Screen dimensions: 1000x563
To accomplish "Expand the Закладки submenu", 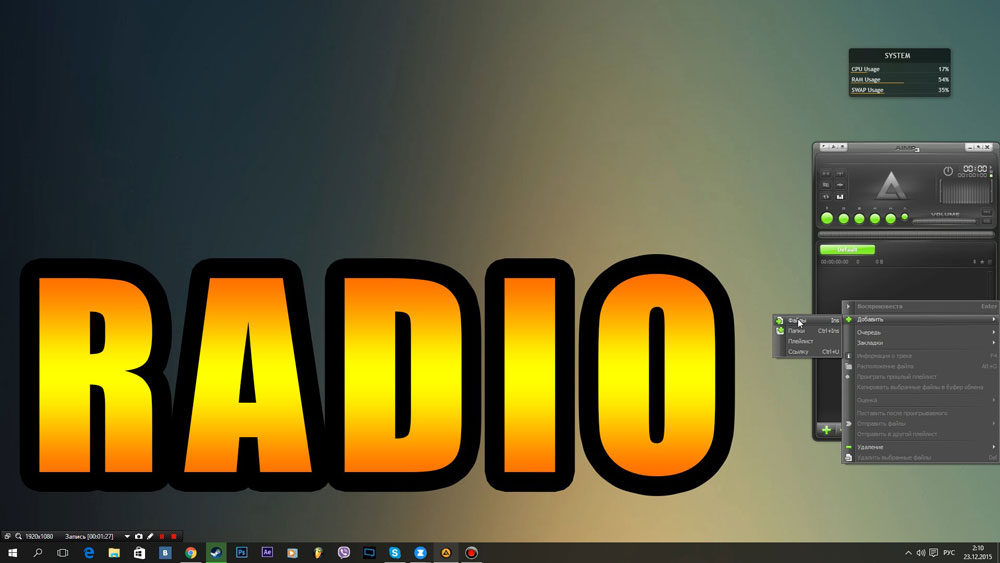I will click(921, 342).
